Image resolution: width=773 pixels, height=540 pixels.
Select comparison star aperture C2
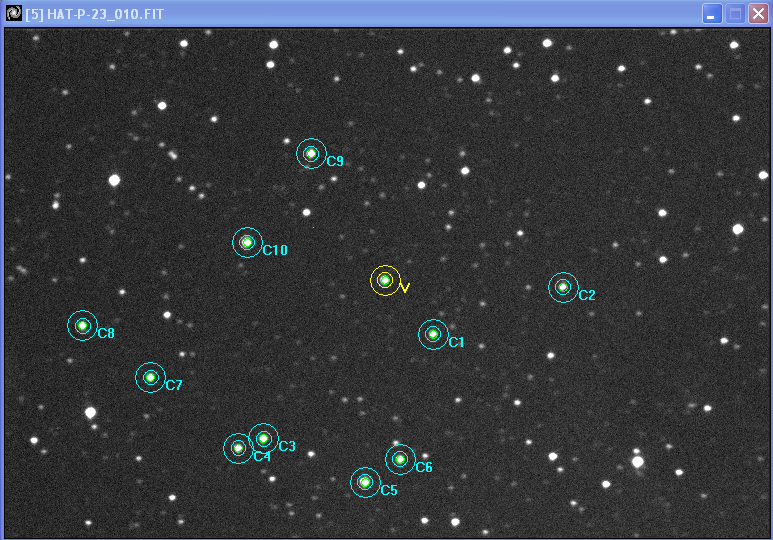tap(563, 287)
